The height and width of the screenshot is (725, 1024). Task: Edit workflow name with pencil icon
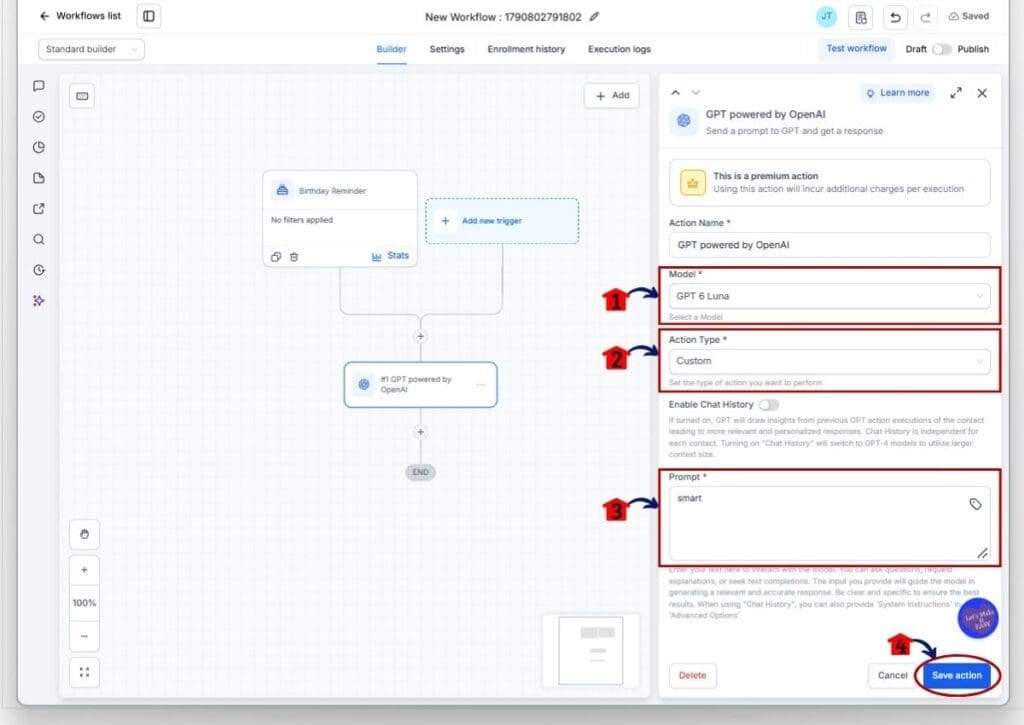pos(594,16)
